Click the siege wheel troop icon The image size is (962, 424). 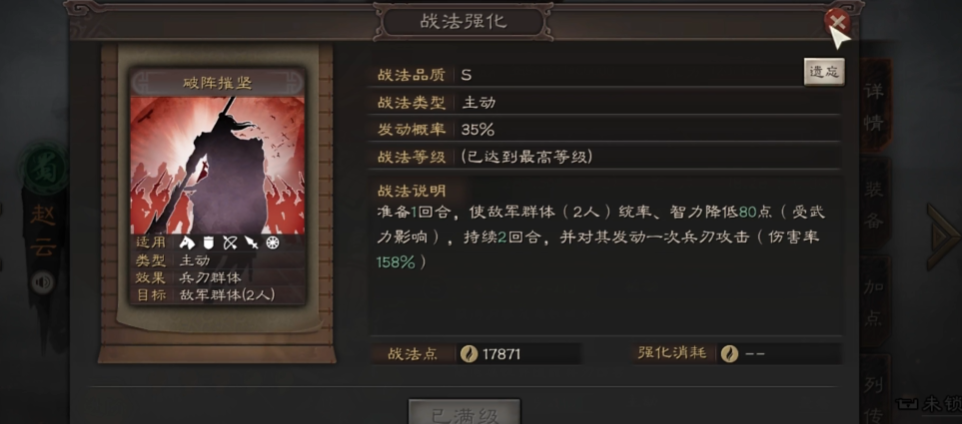click(x=272, y=243)
